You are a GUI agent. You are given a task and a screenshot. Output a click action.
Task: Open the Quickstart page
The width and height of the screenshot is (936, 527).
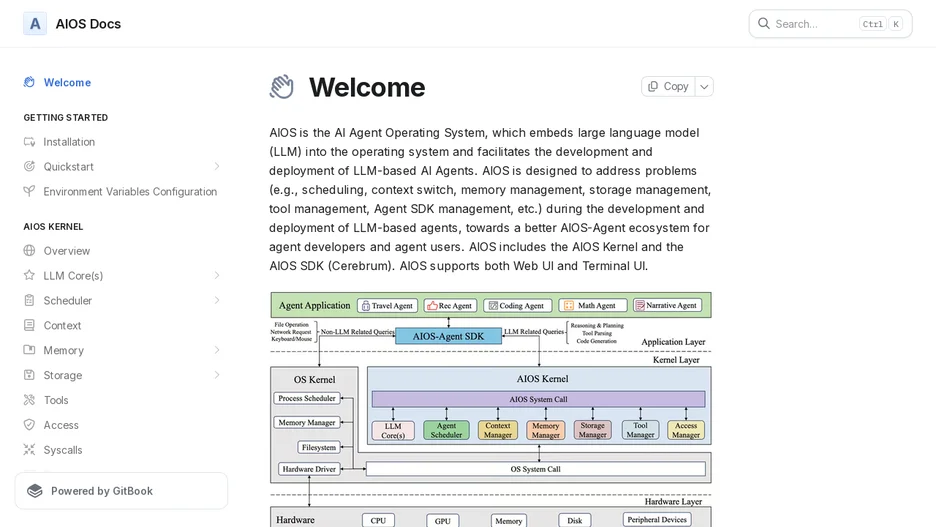tap(69, 167)
